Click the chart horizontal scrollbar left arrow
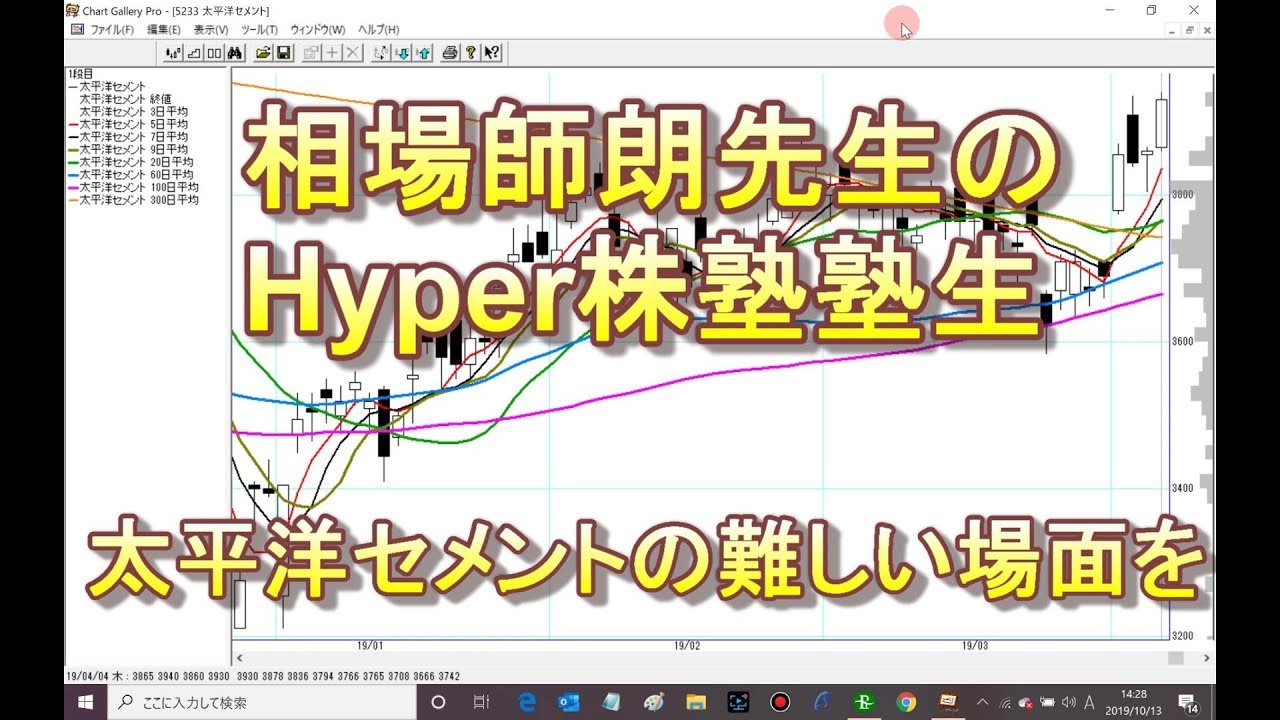Screen dimensions: 1280x720 click(238, 658)
